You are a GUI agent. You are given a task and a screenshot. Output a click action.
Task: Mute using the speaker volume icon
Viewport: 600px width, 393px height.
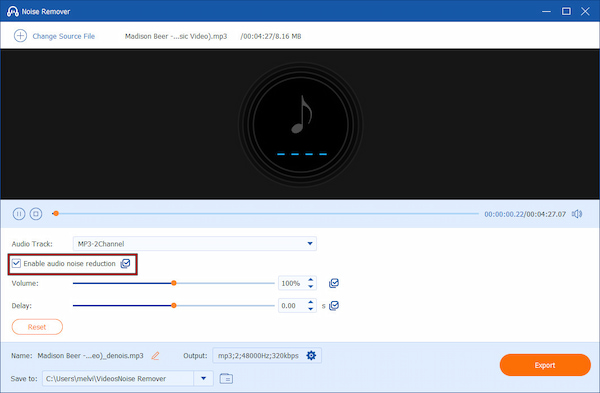tap(577, 214)
